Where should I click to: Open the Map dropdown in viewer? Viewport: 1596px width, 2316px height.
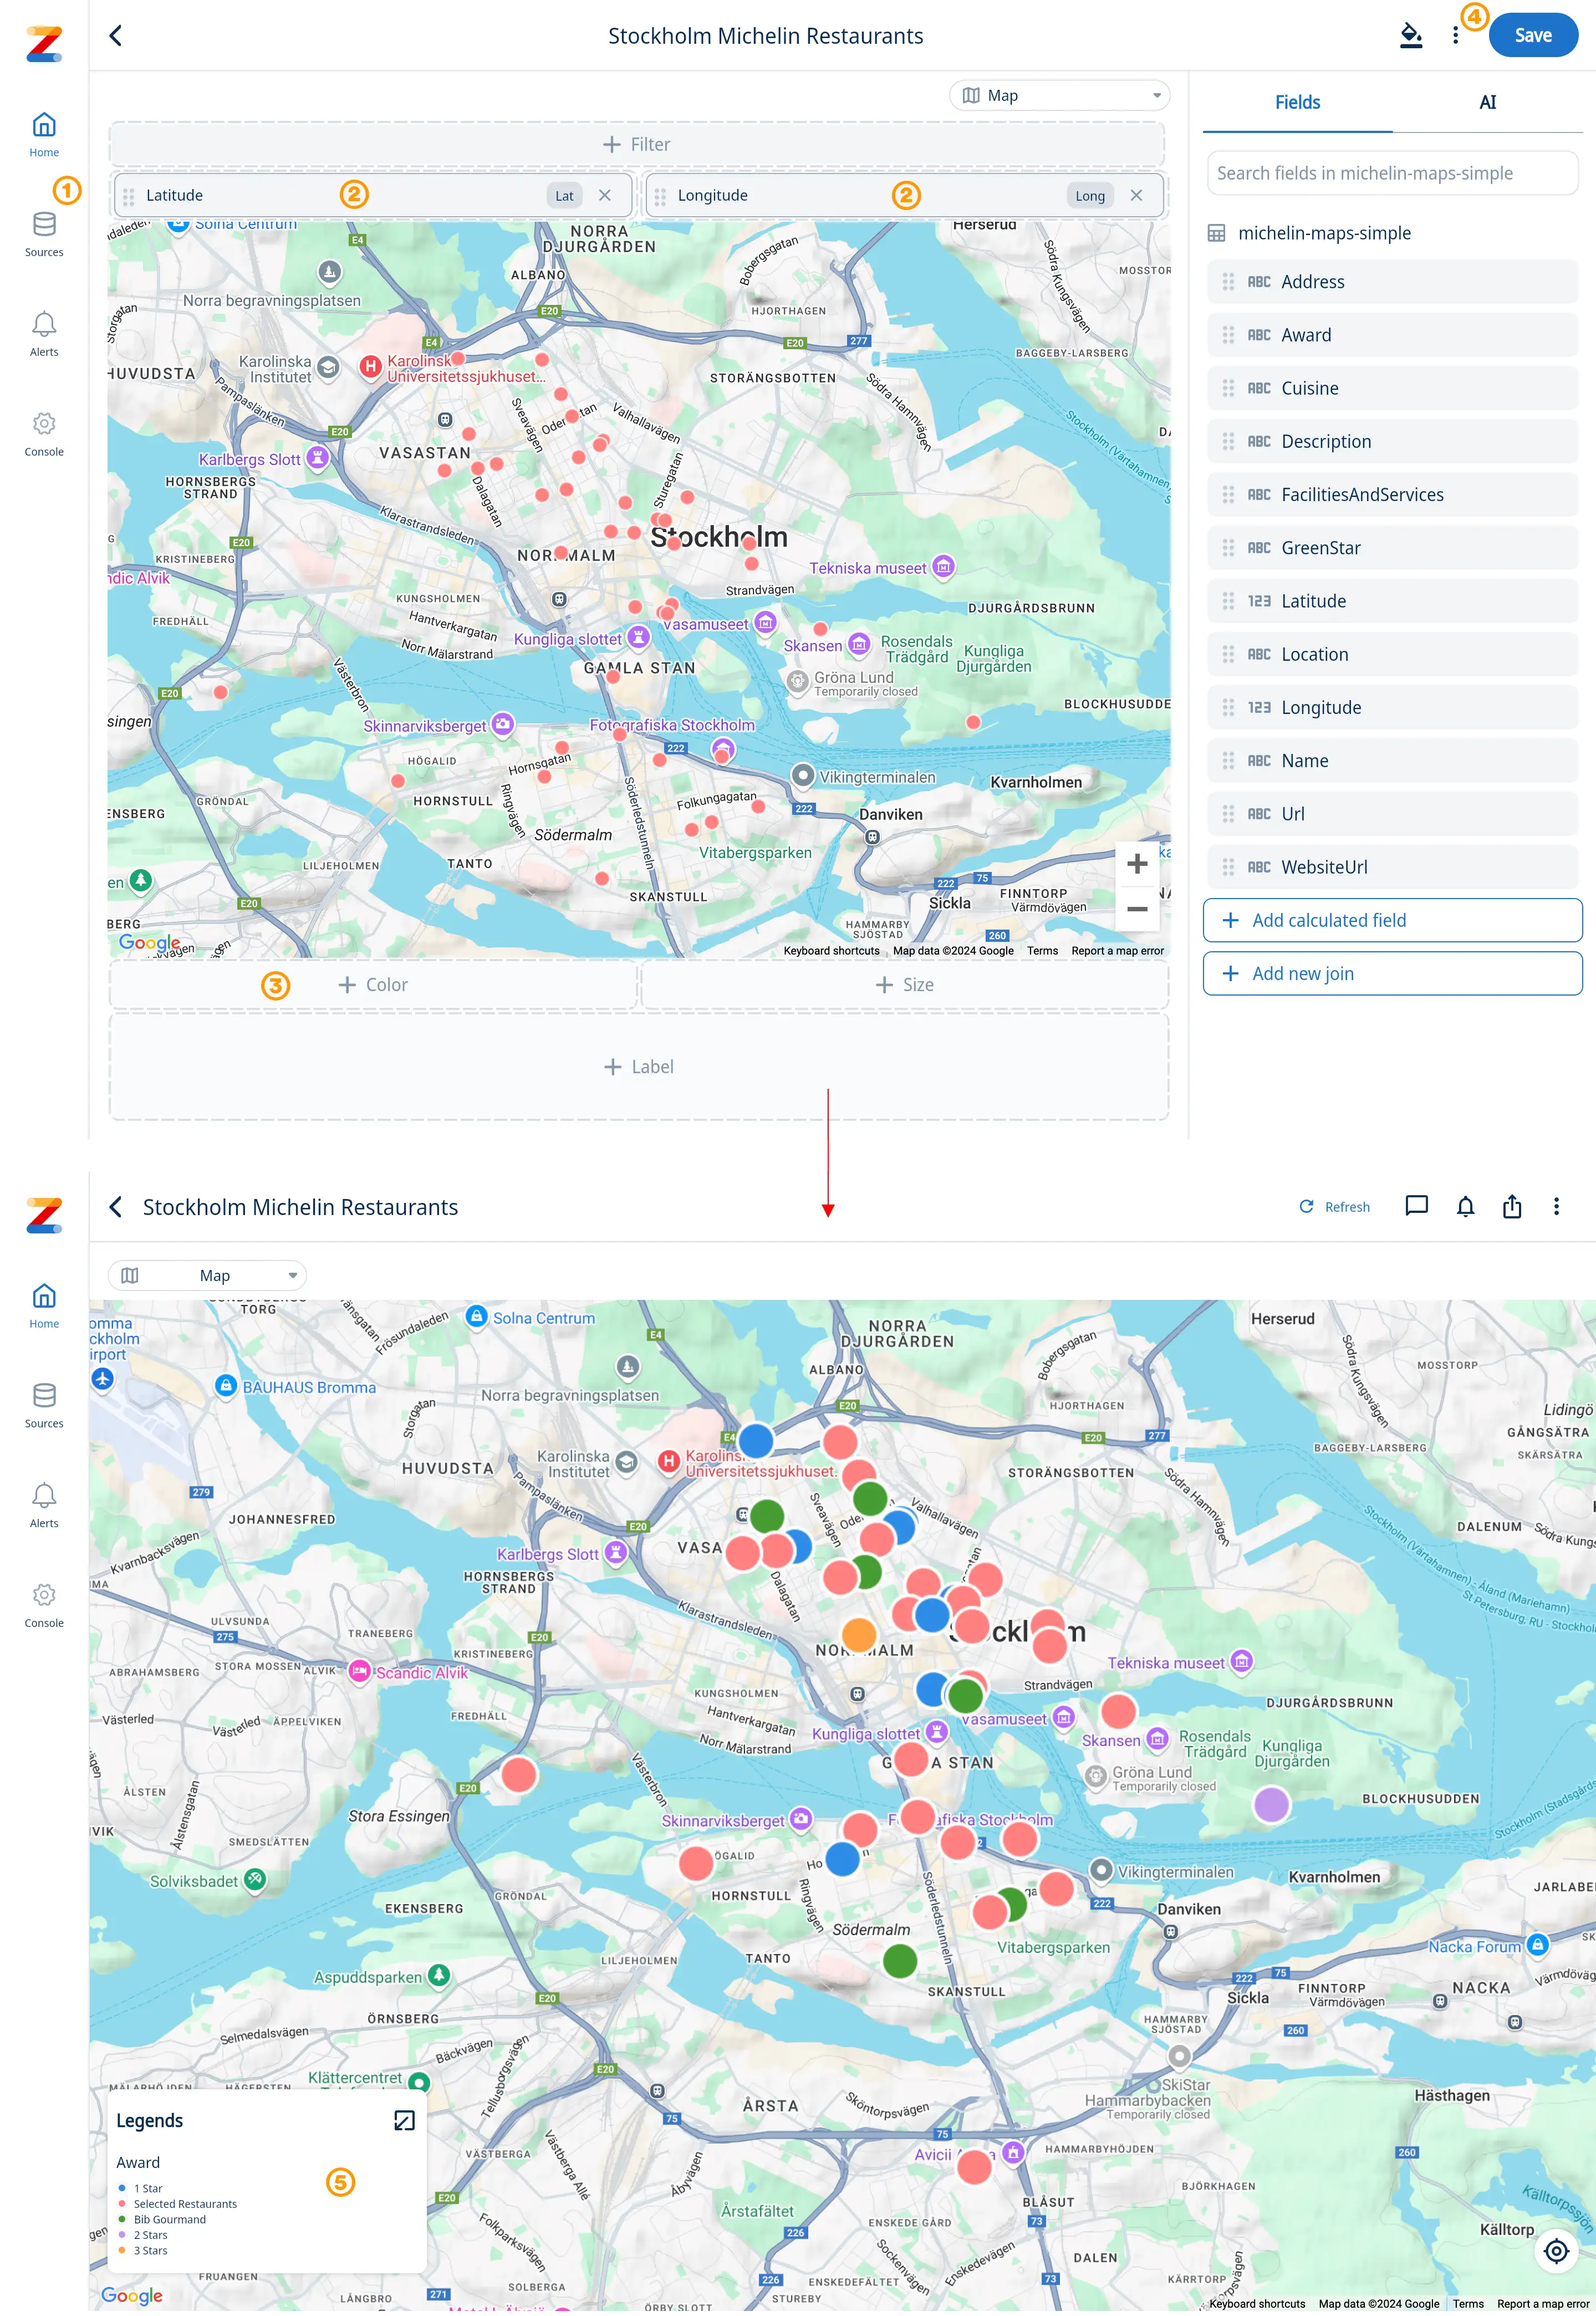[208, 1275]
